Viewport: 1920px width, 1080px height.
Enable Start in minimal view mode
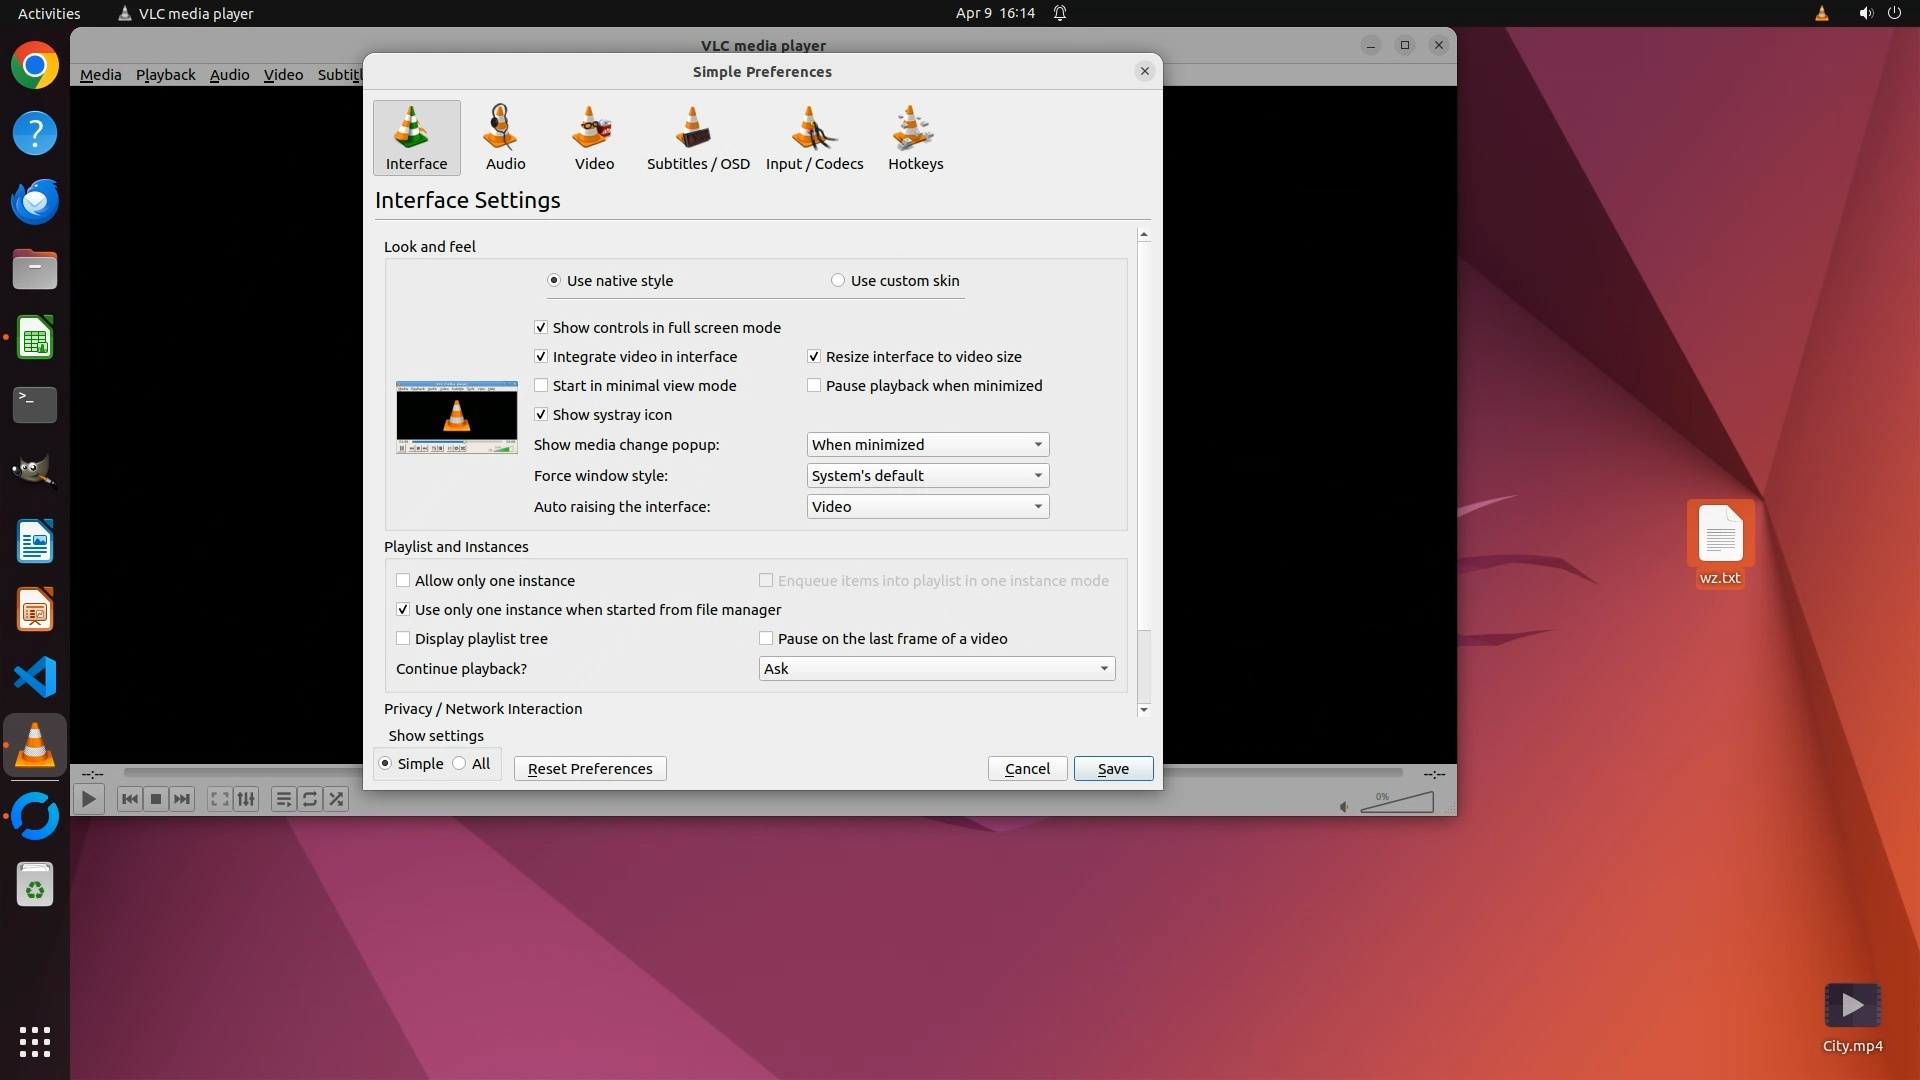(x=541, y=386)
